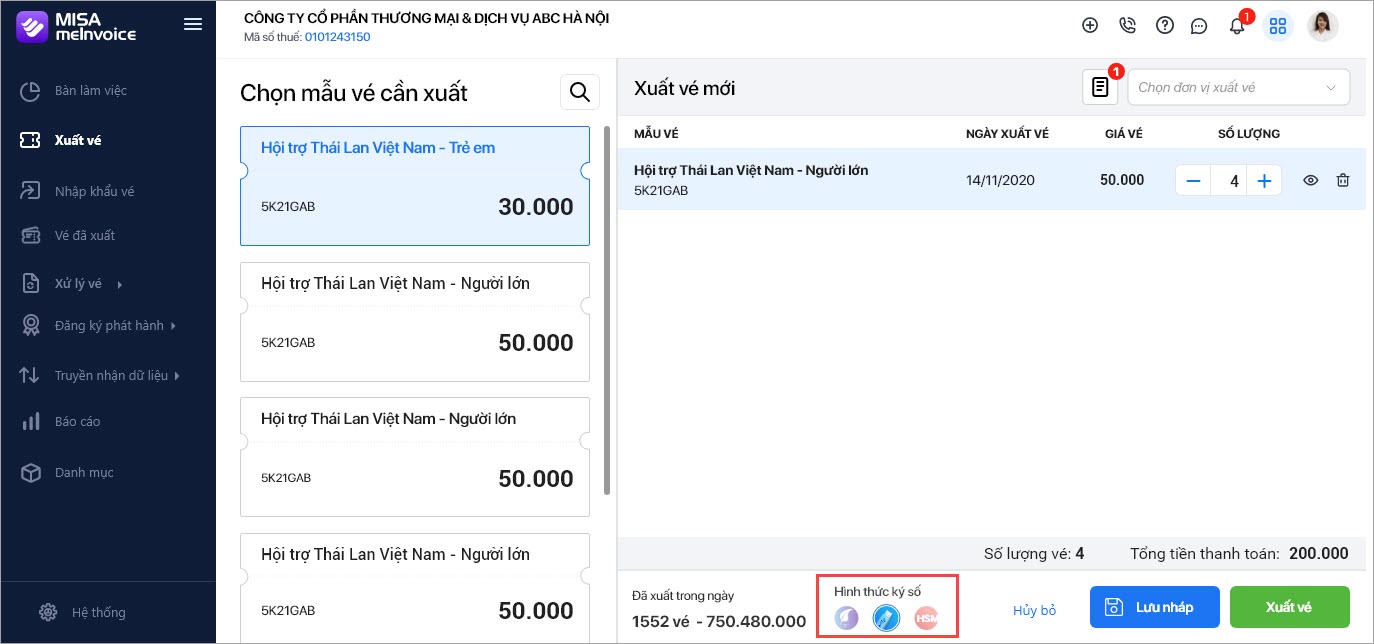Open the Chọn đơn vị xuất vé dropdown
This screenshot has width=1374, height=644.
1238,87
